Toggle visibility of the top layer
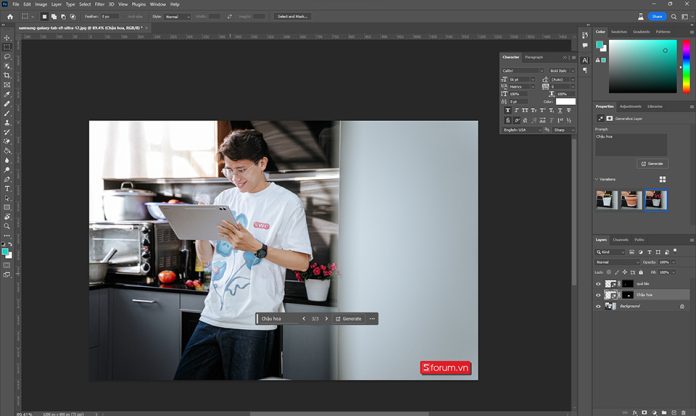The height and width of the screenshot is (416, 696). (x=599, y=283)
